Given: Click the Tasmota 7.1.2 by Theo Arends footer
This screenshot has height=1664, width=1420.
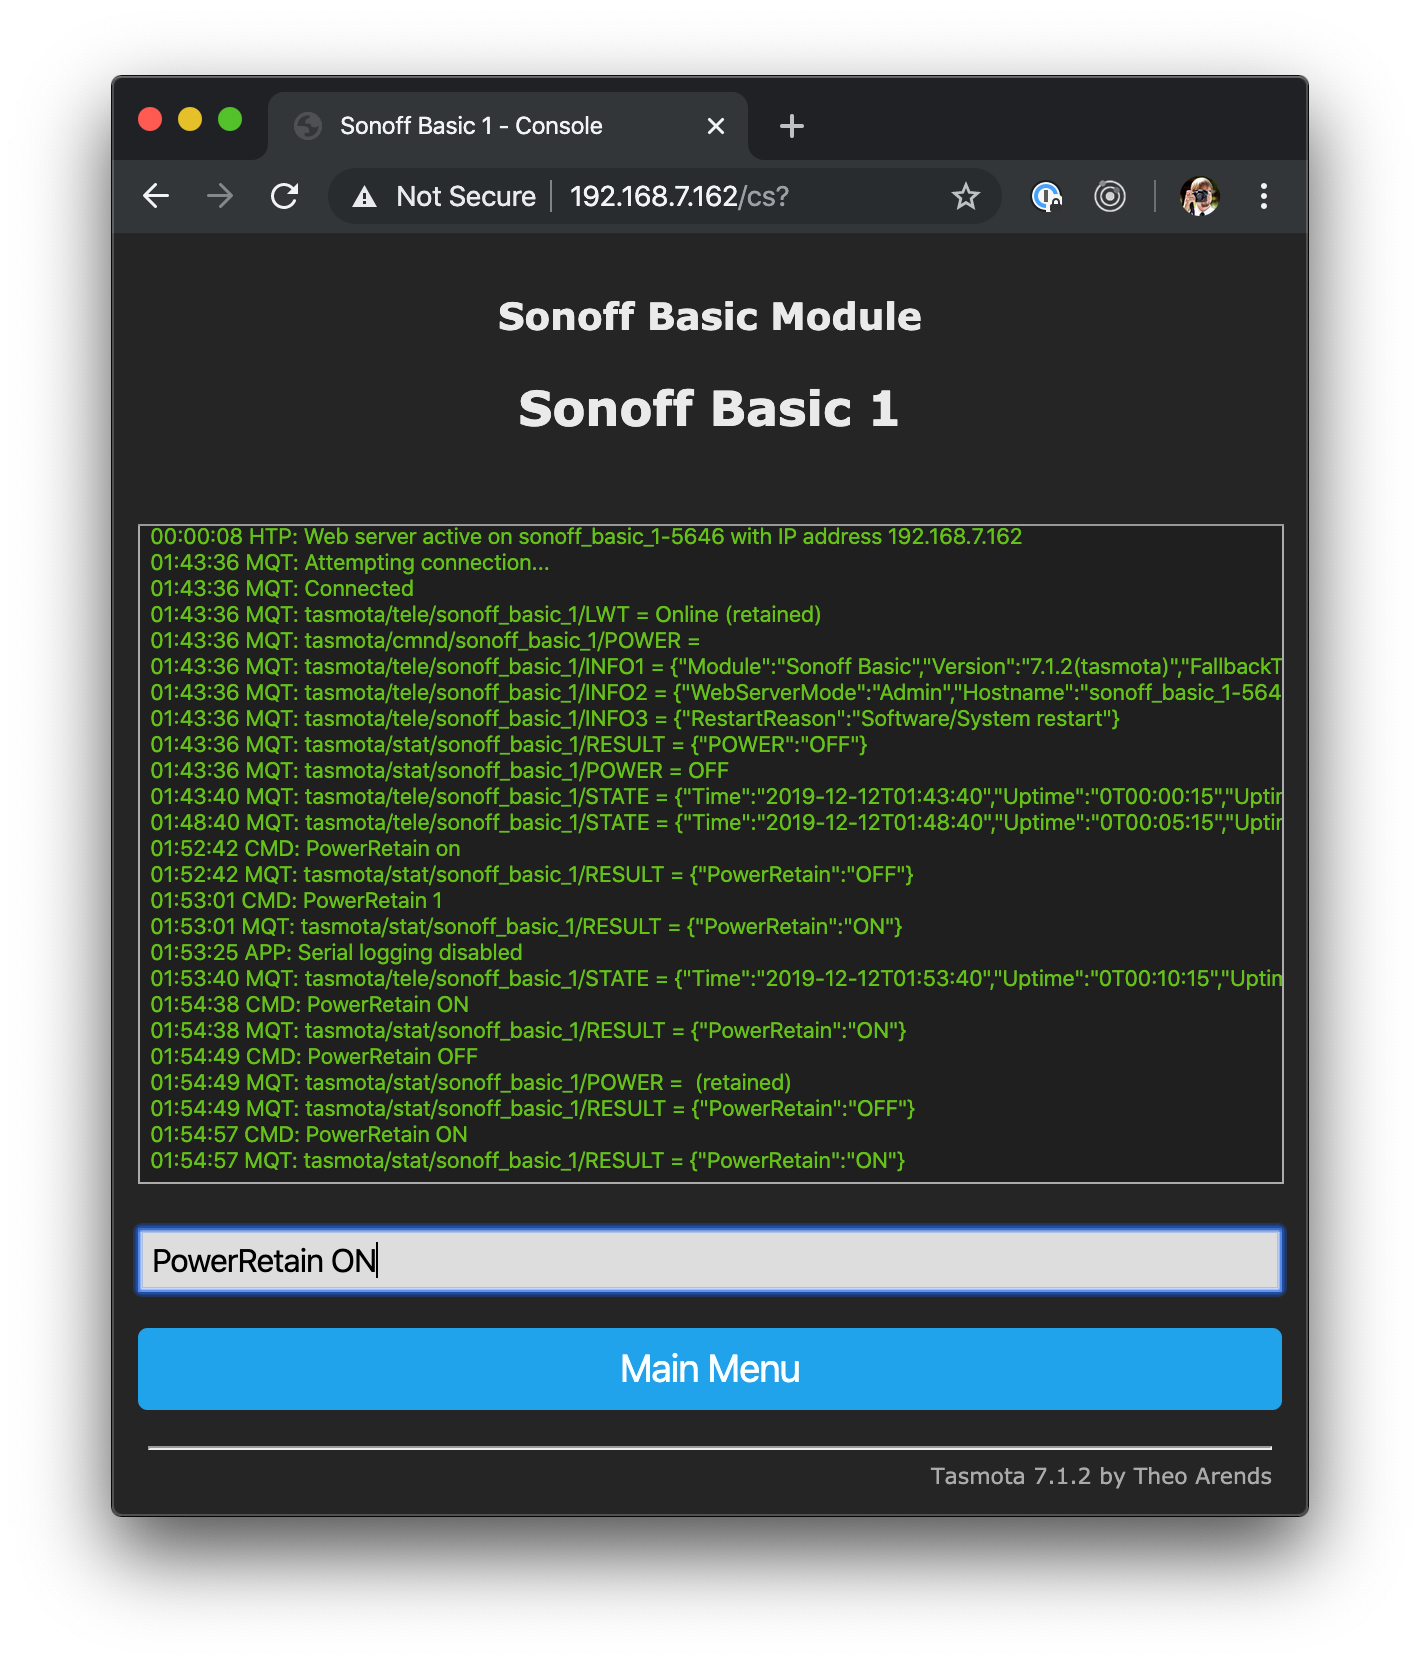Looking at the screenshot, I should click(1101, 1476).
